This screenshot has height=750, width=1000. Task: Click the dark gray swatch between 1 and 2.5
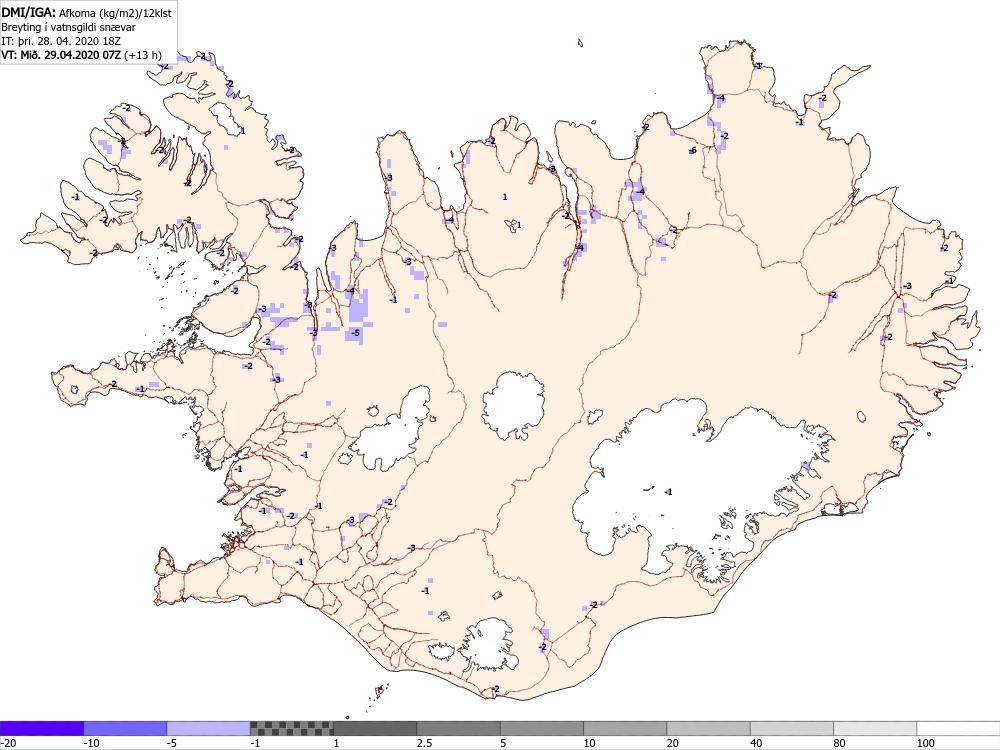click(375, 728)
